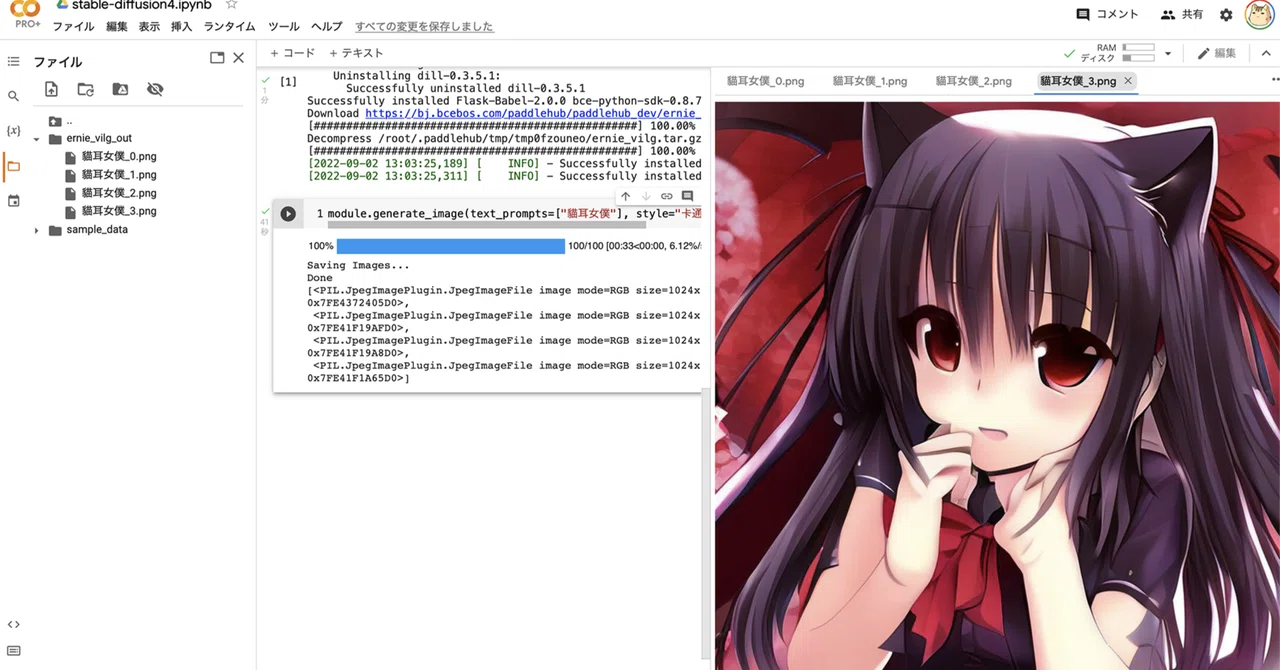Click the blue 100% progress bar
1280x670 pixels.
[451, 246]
